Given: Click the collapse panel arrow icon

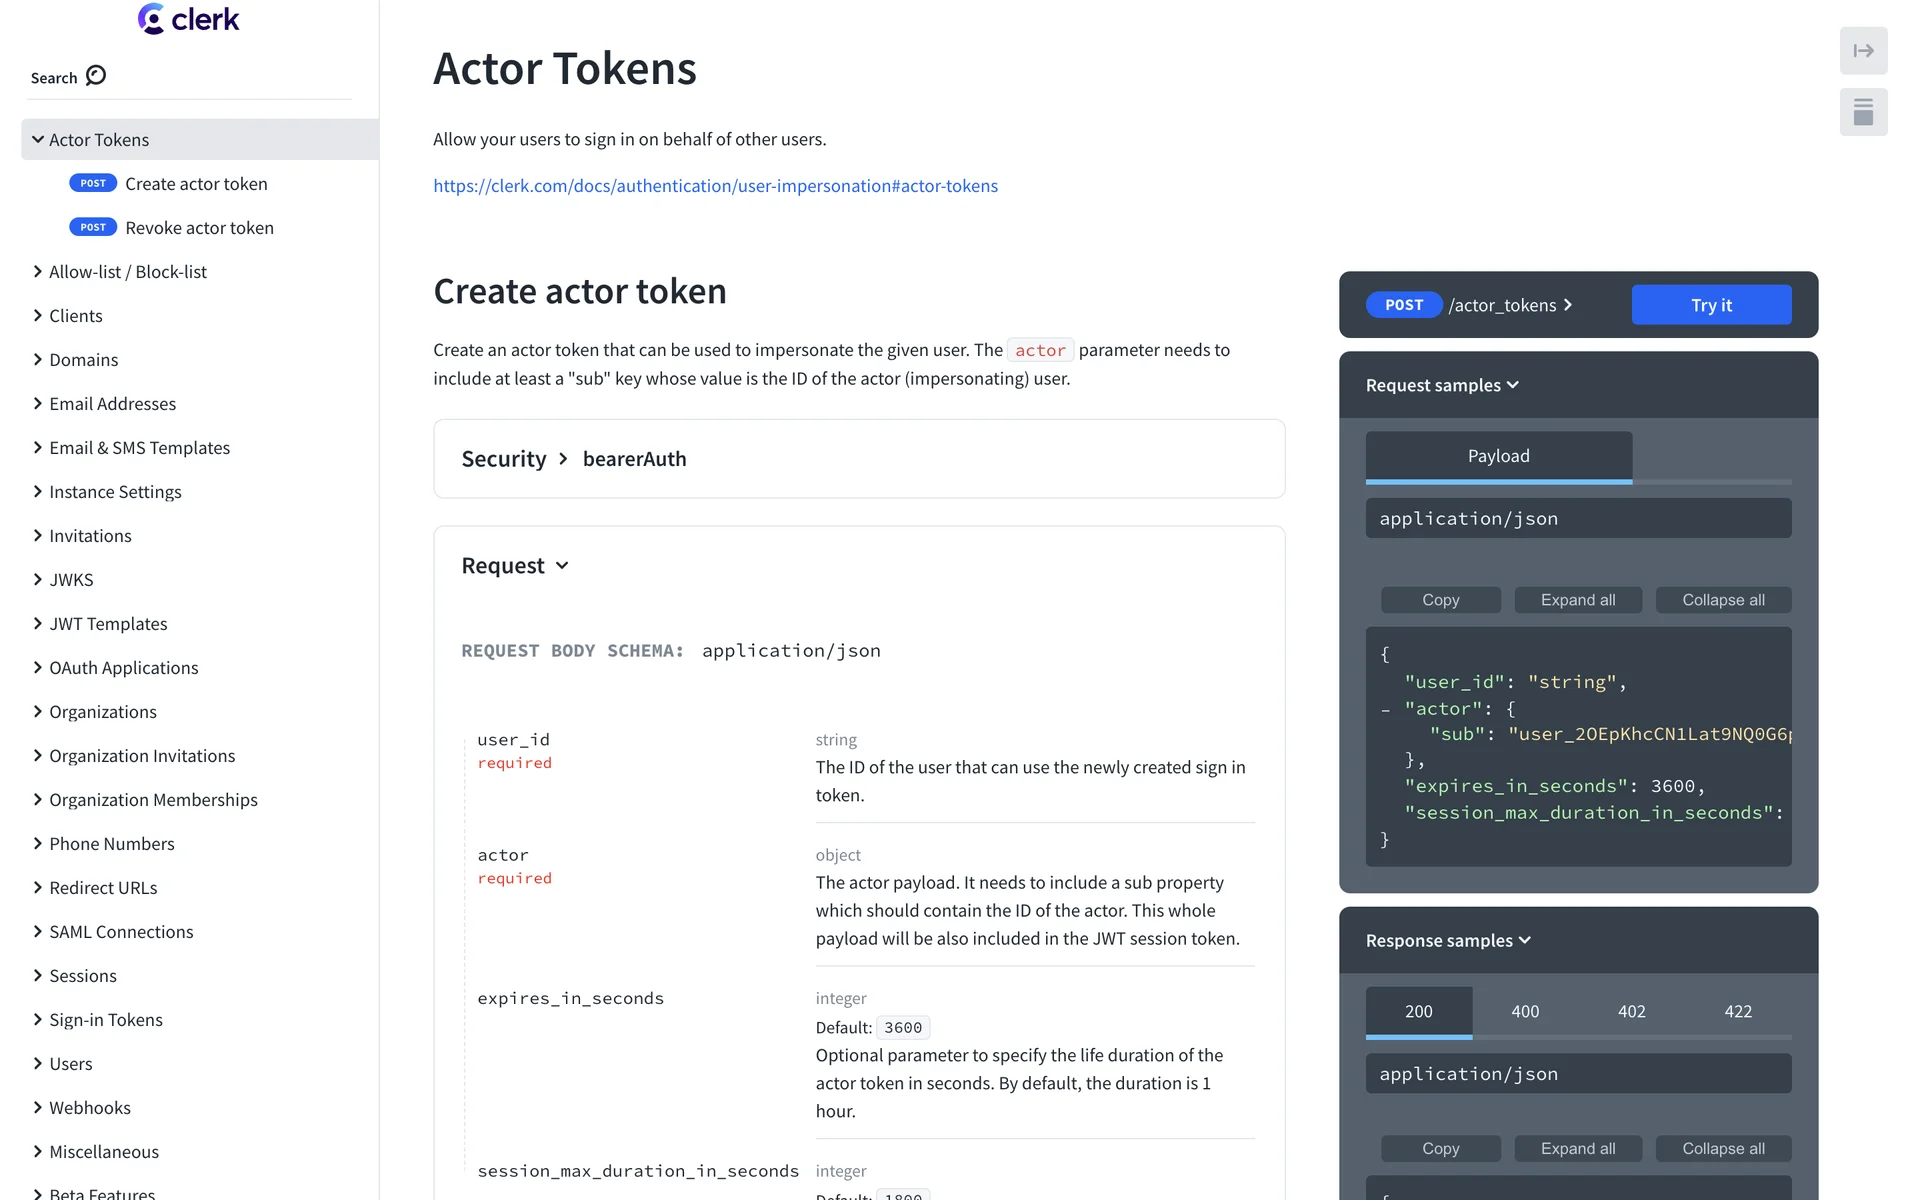Looking at the screenshot, I should coord(1863,51).
